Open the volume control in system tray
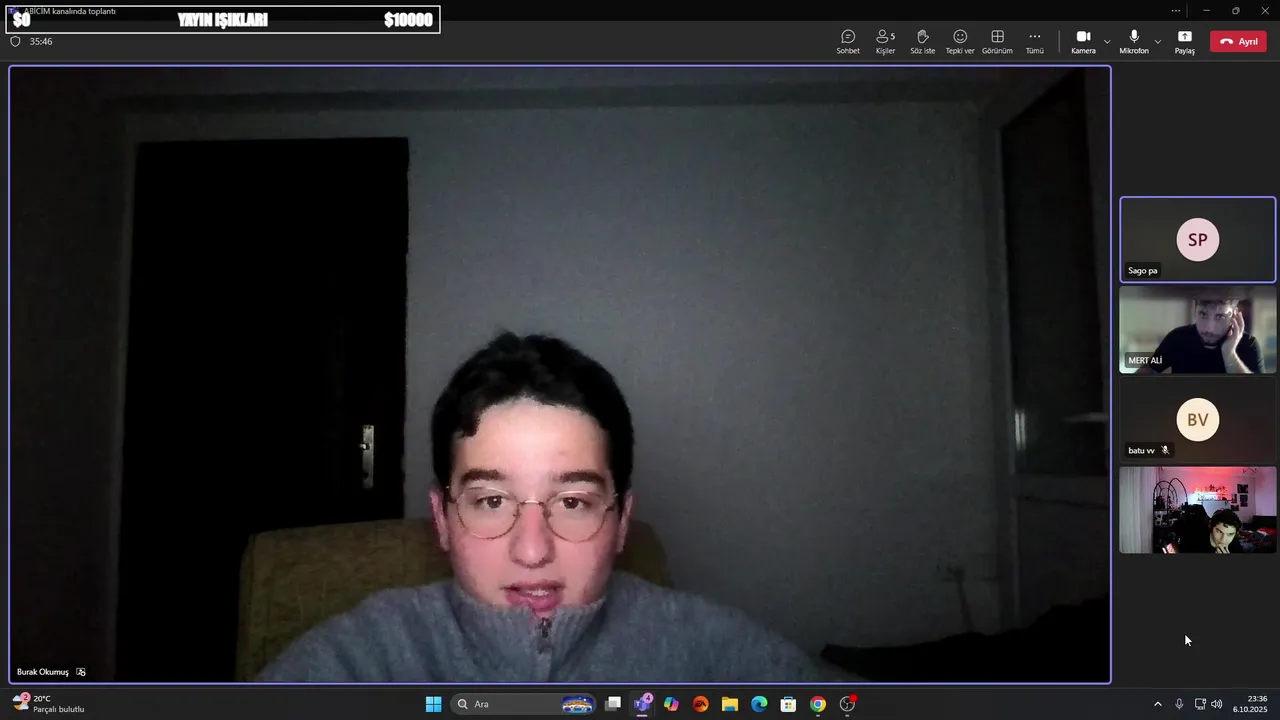 click(x=1217, y=704)
